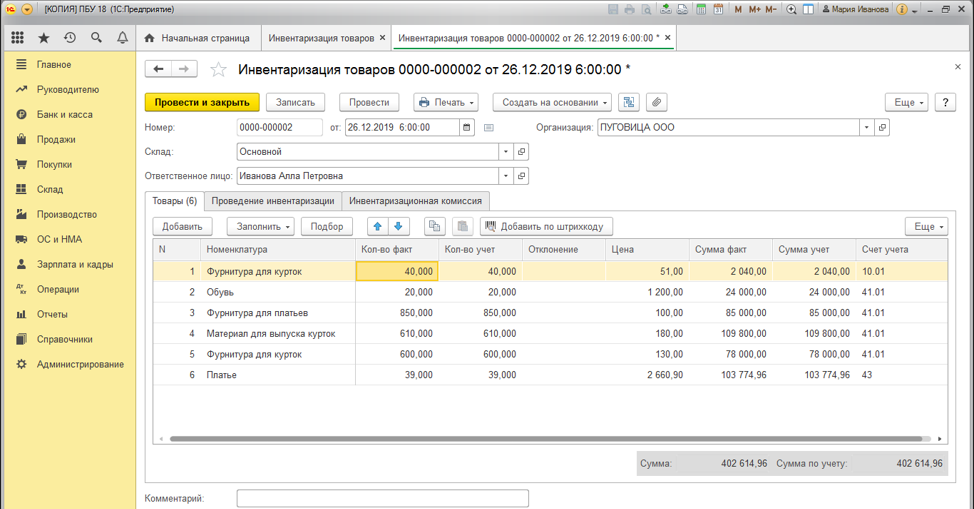Open the History clock icon
The width and height of the screenshot is (974, 509).
pyautogui.click(x=69, y=38)
